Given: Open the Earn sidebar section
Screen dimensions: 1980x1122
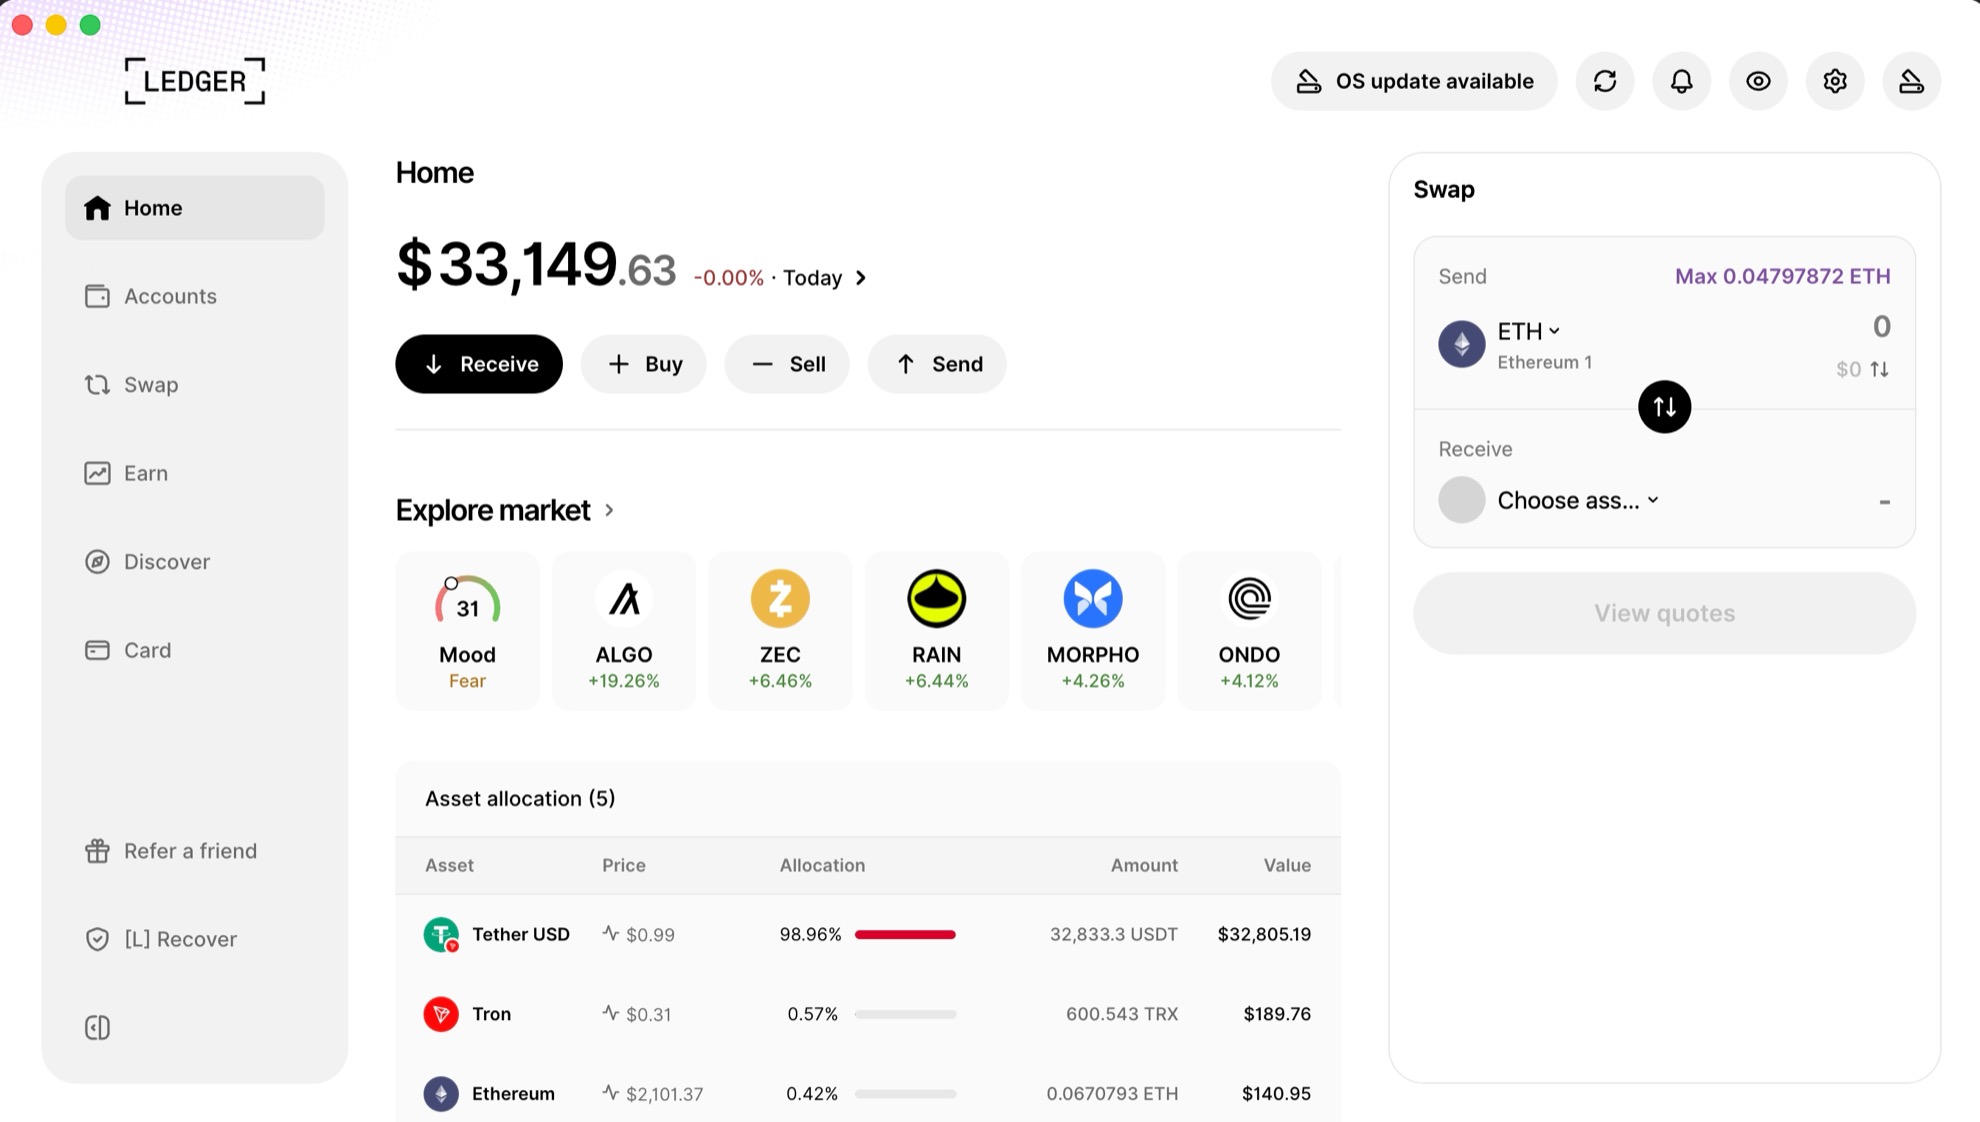Looking at the screenshot, I should [x=146, y=473].
